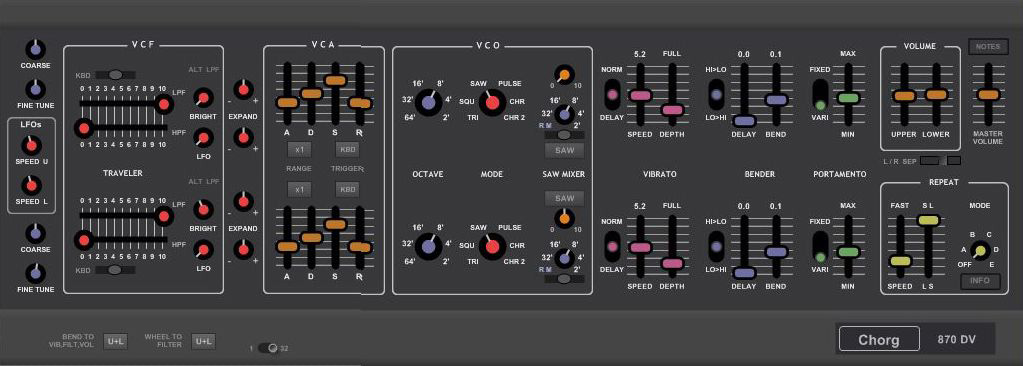Screen dimensions: 1023x366
Task: Click the upper HPF traveler handle
Action: (83, 128)
